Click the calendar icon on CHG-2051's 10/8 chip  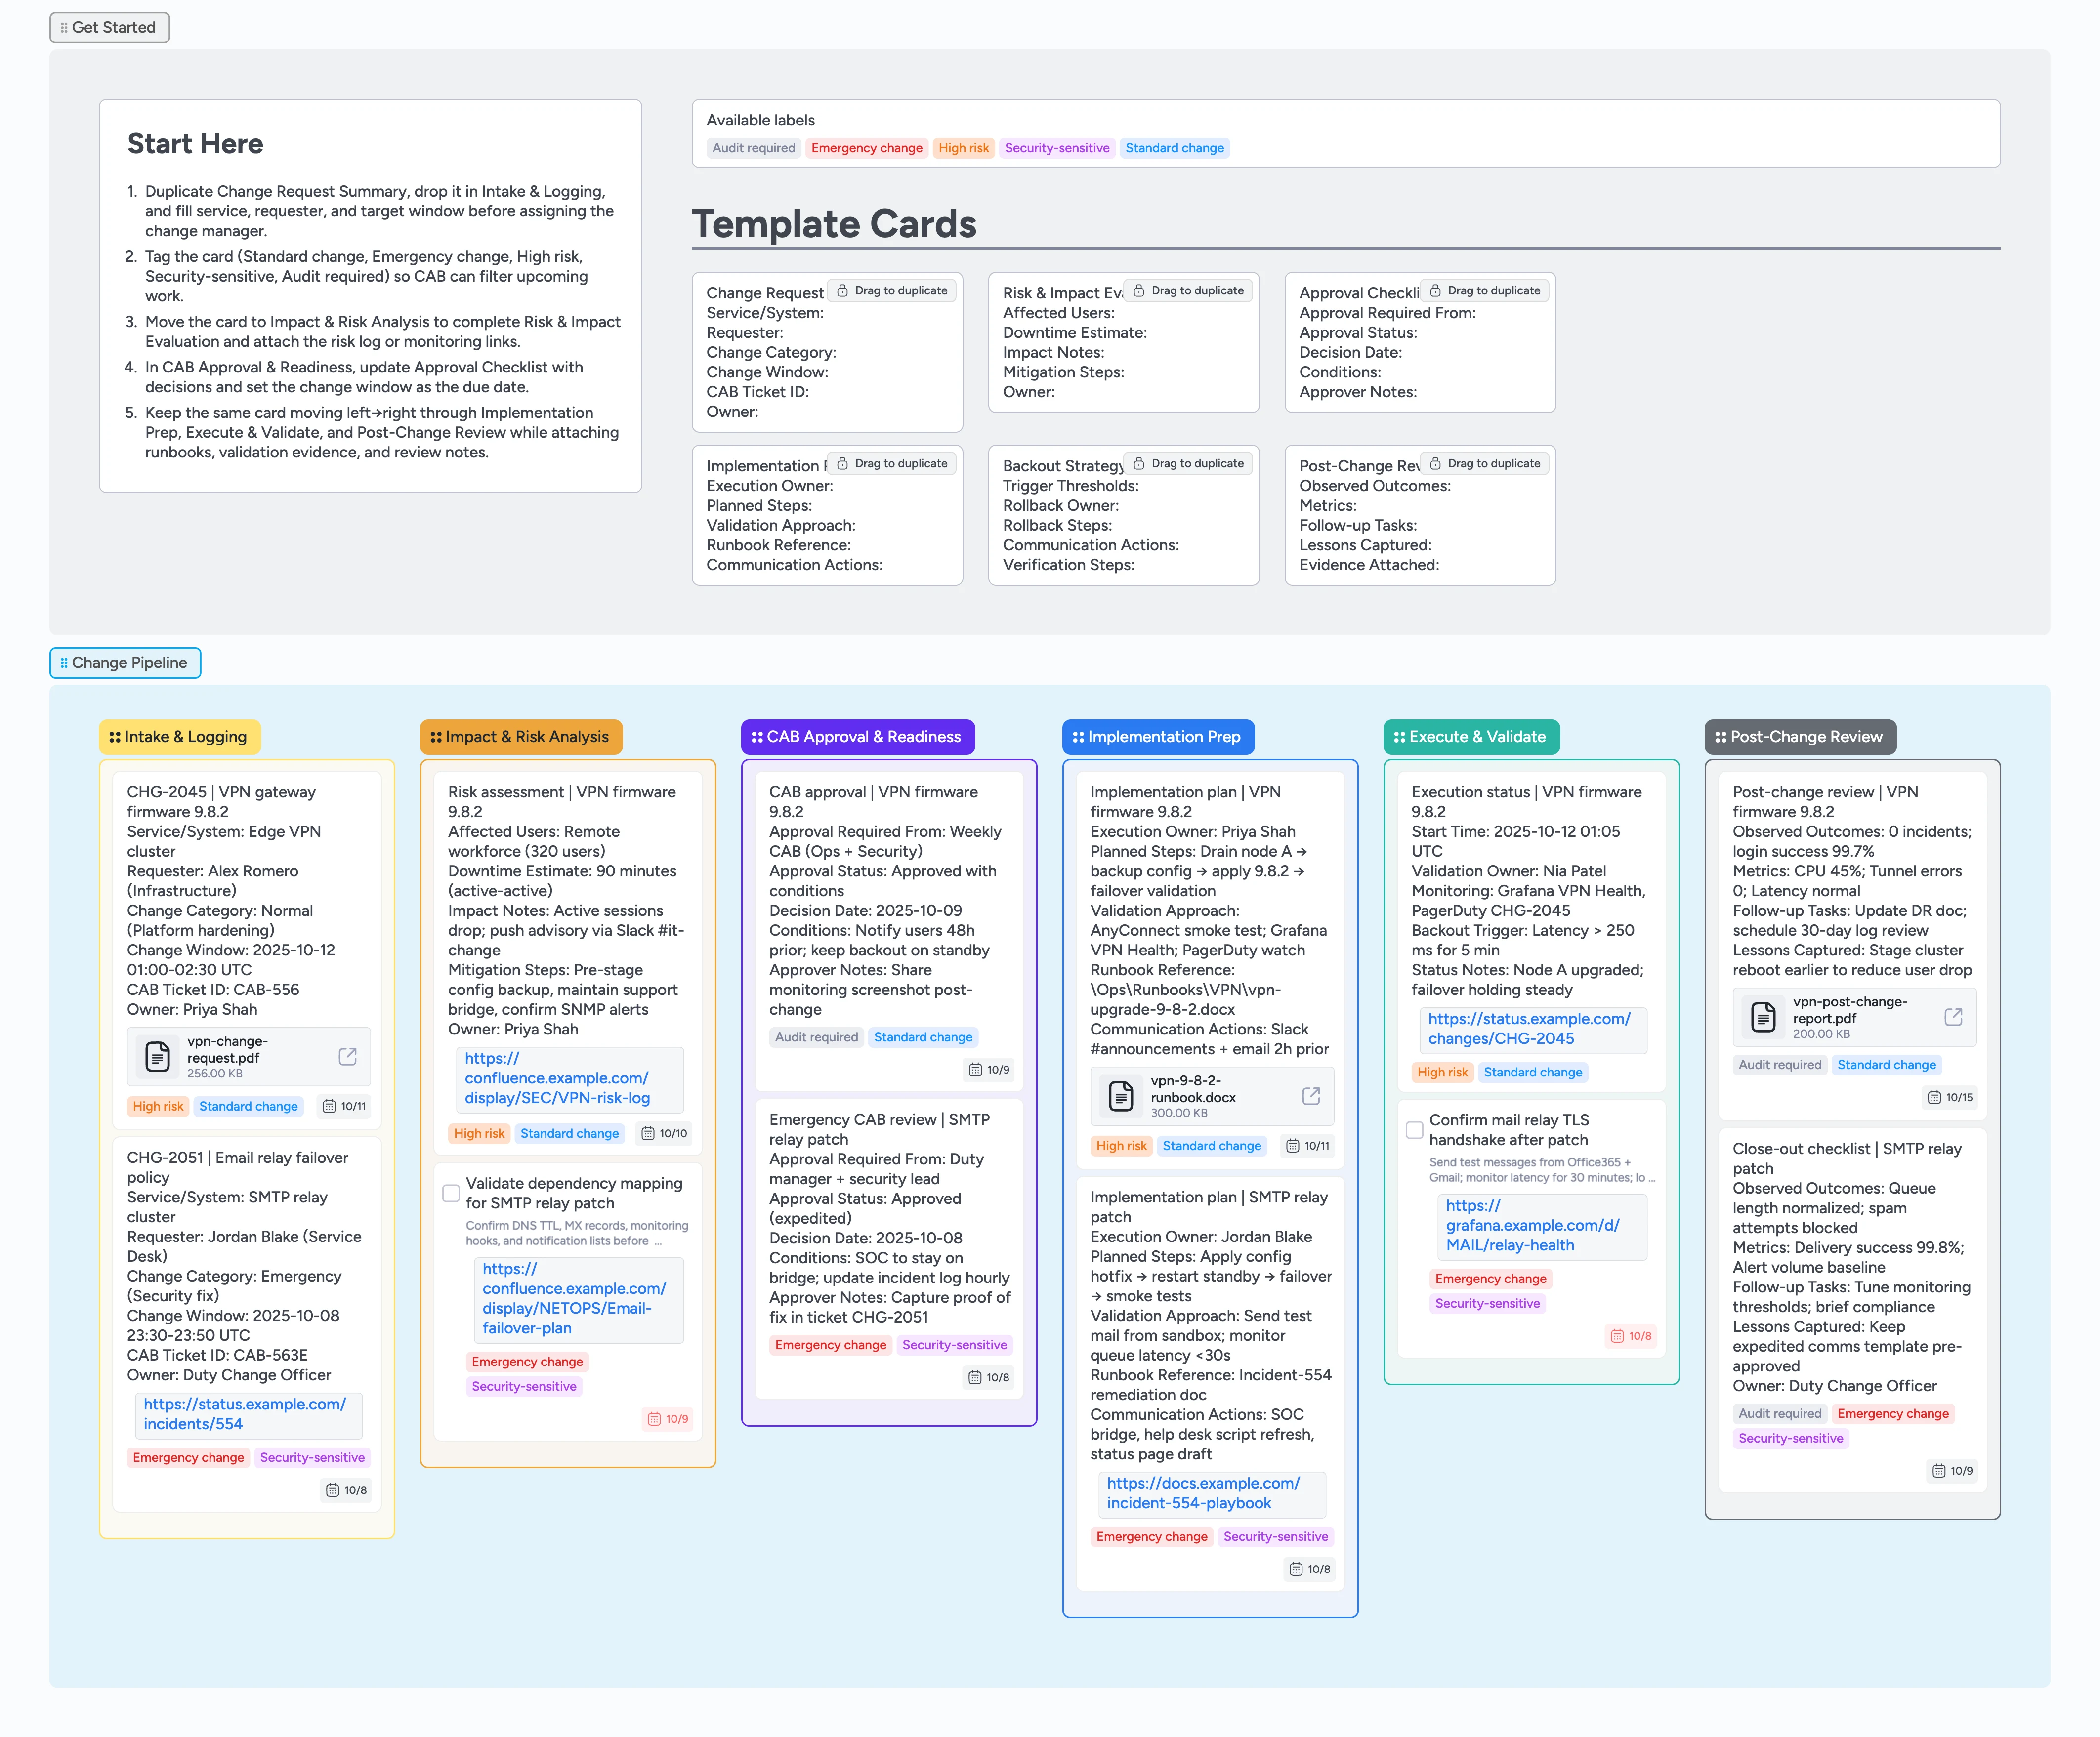click(333, 1490)
